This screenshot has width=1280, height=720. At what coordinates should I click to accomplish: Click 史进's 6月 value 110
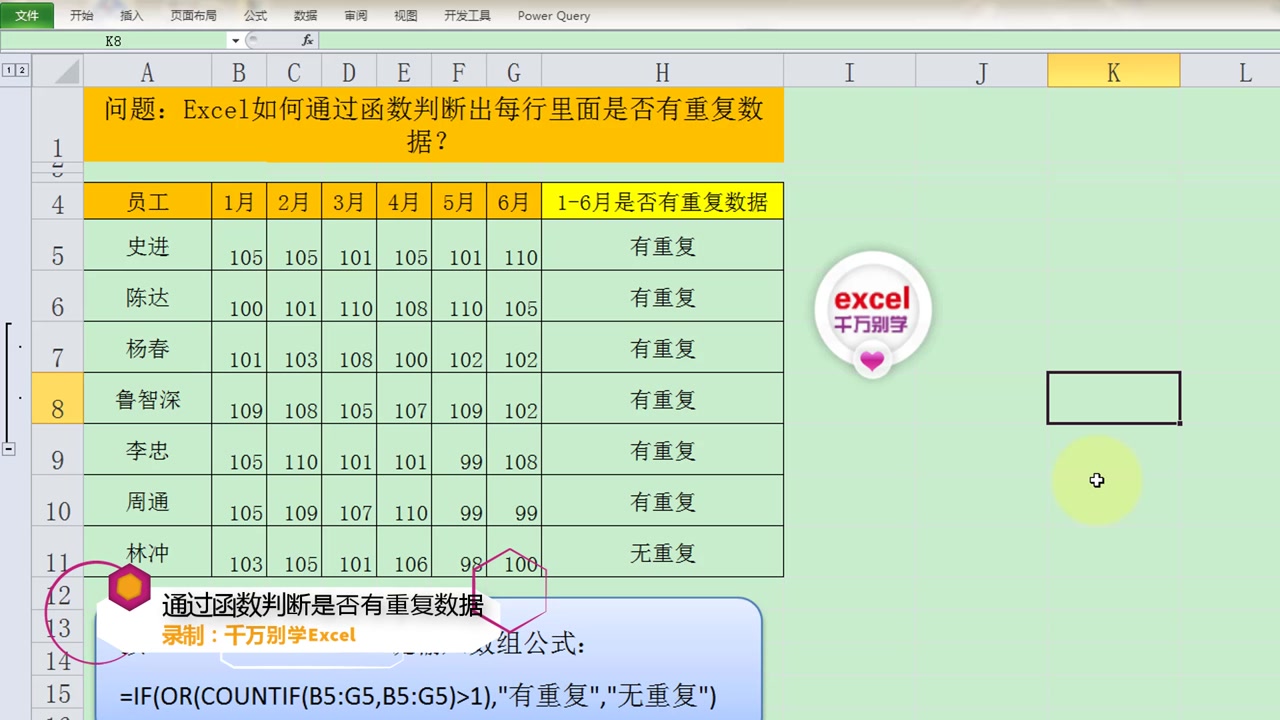coord(514,245)
